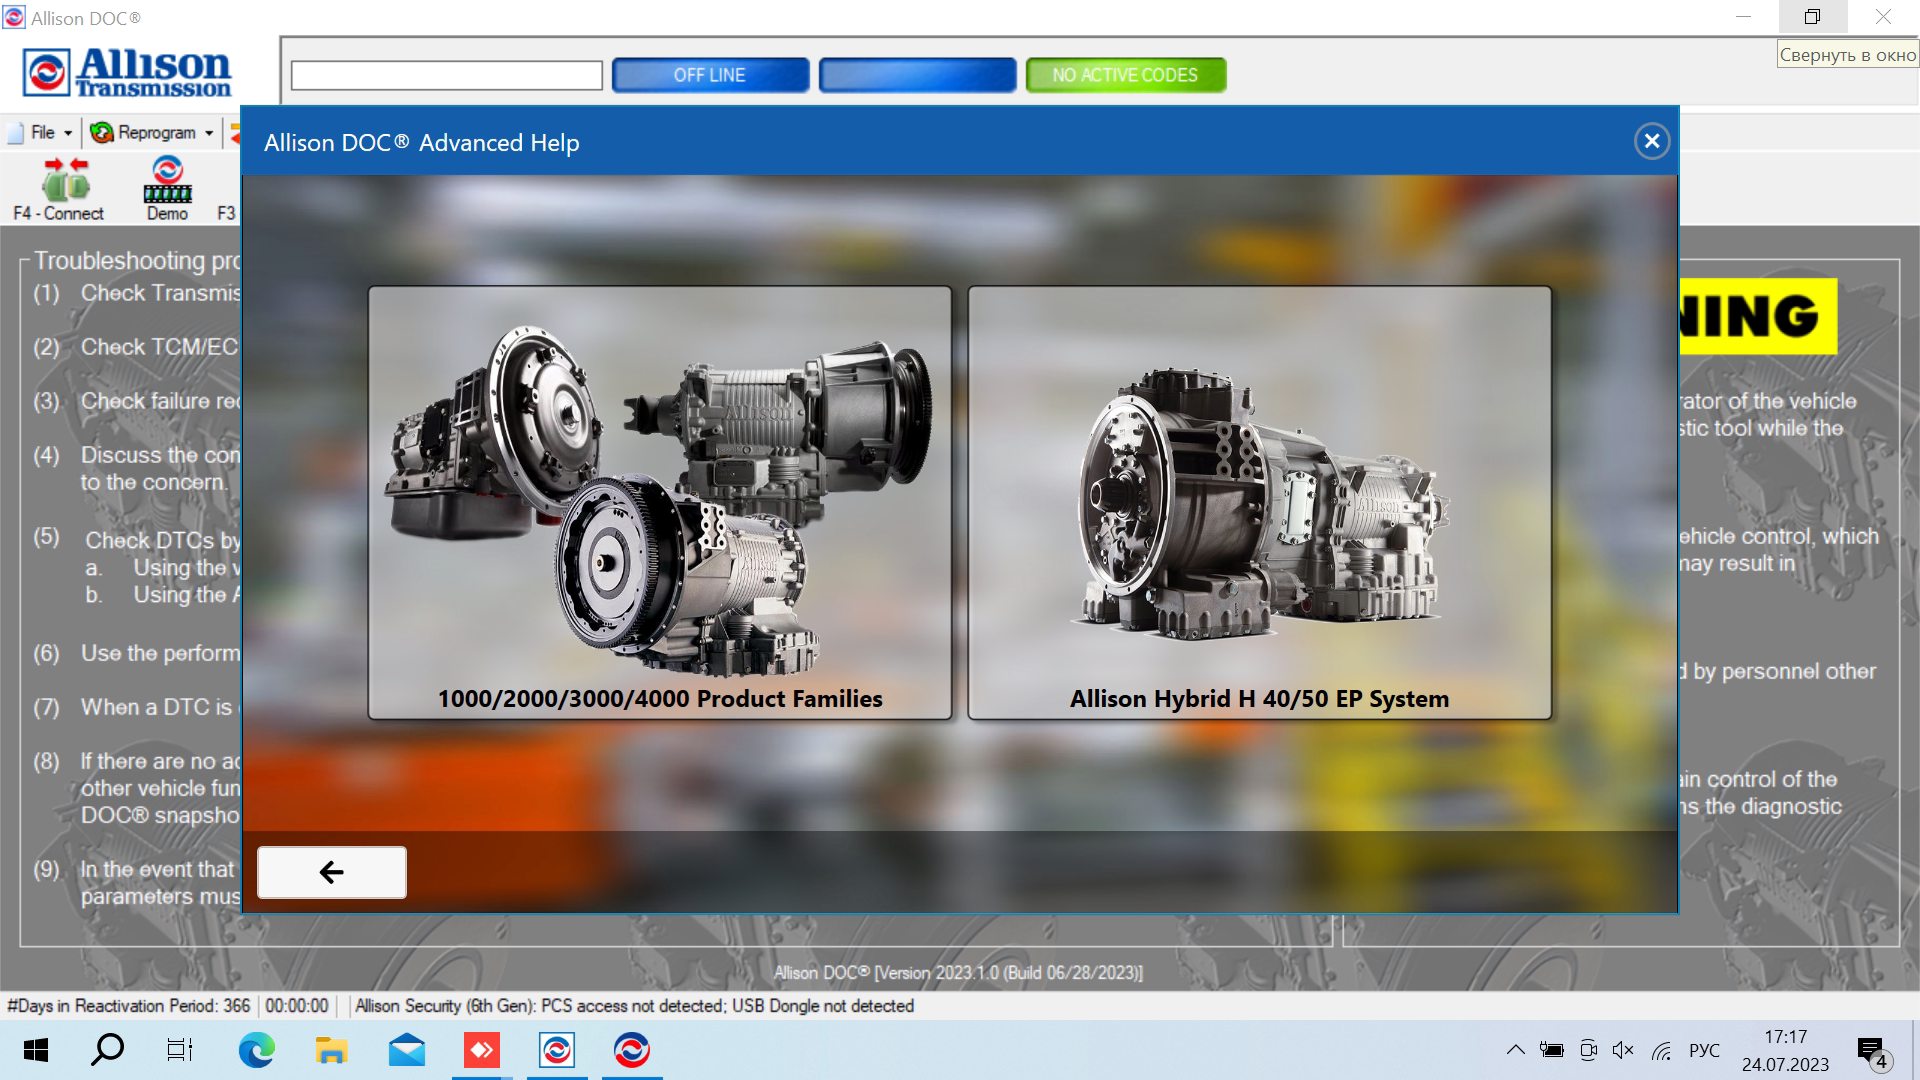Switch the РУС keyboard language

point(1703,1050)
